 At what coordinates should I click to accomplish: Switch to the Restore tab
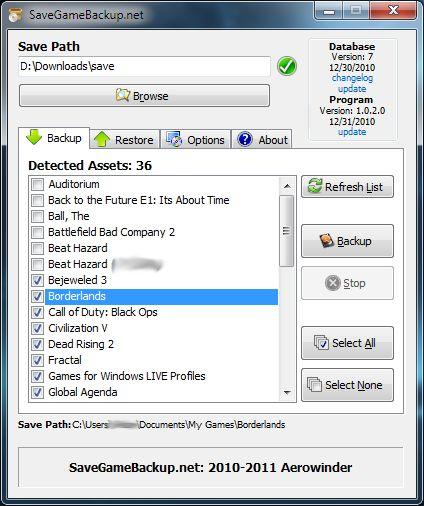coord(125,139)
